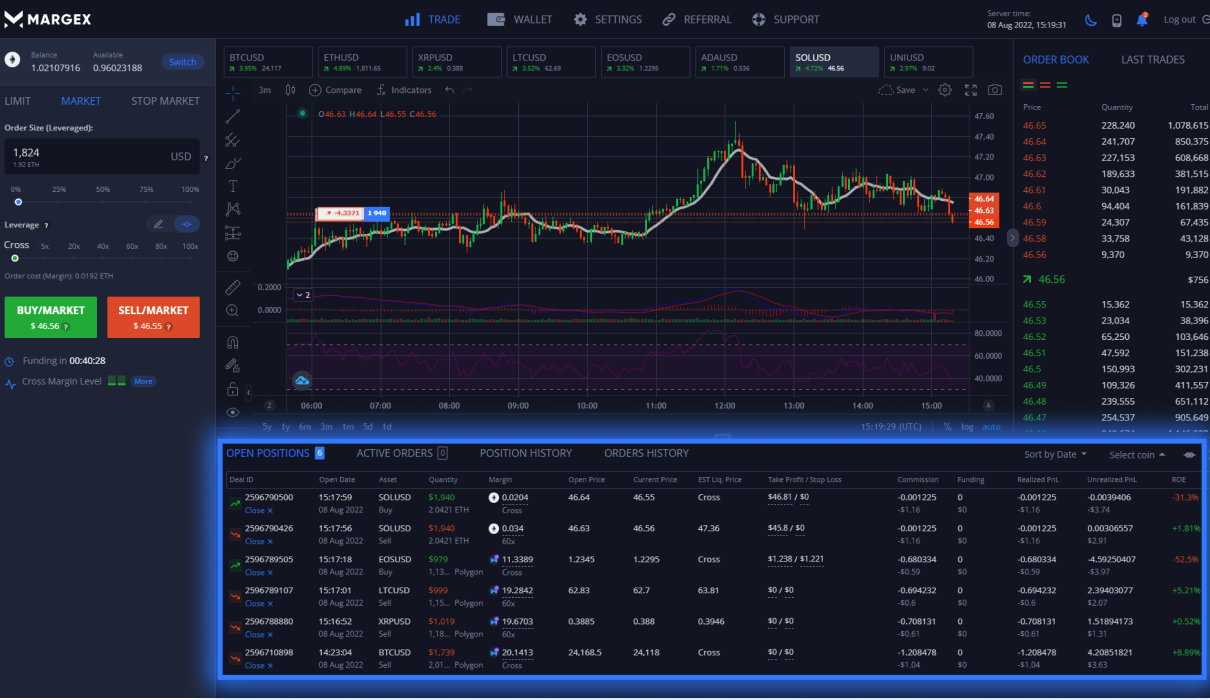Open the SETTINGS menu
Image resolution: width=1210 pixels, height=700 pixels.
click(608, 19)
